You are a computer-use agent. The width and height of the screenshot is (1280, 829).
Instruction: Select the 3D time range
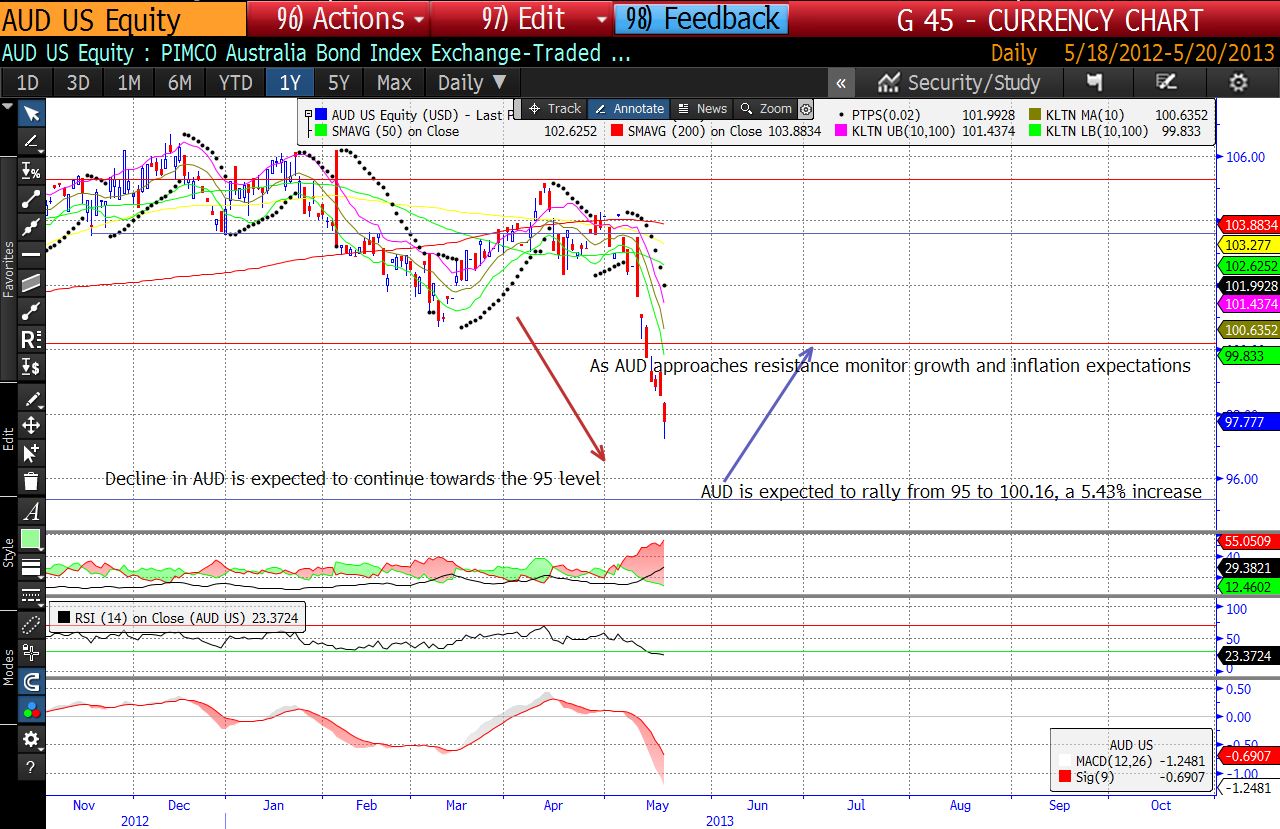pyautogui.click(x=78, y=83)
